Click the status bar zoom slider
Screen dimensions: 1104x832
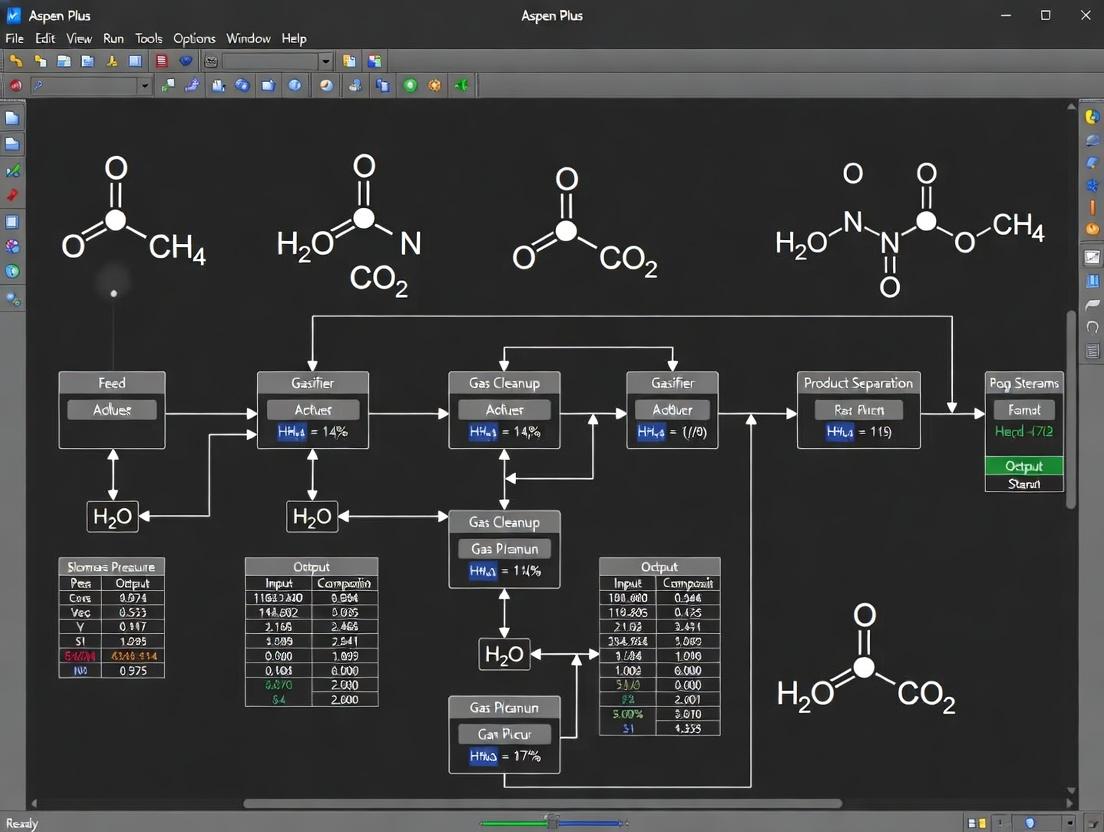[553, 822]
